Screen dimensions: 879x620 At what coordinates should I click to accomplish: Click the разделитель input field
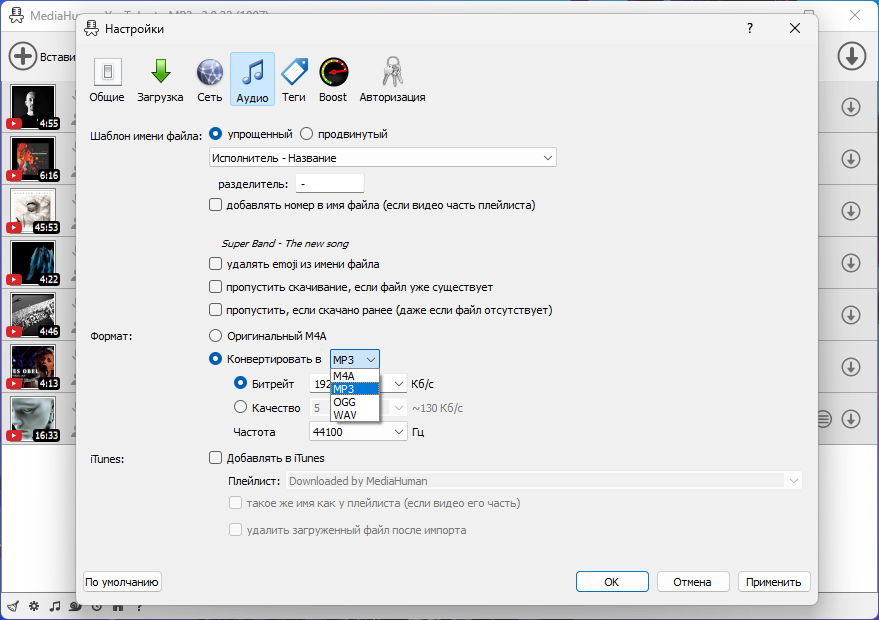point(330,183)
